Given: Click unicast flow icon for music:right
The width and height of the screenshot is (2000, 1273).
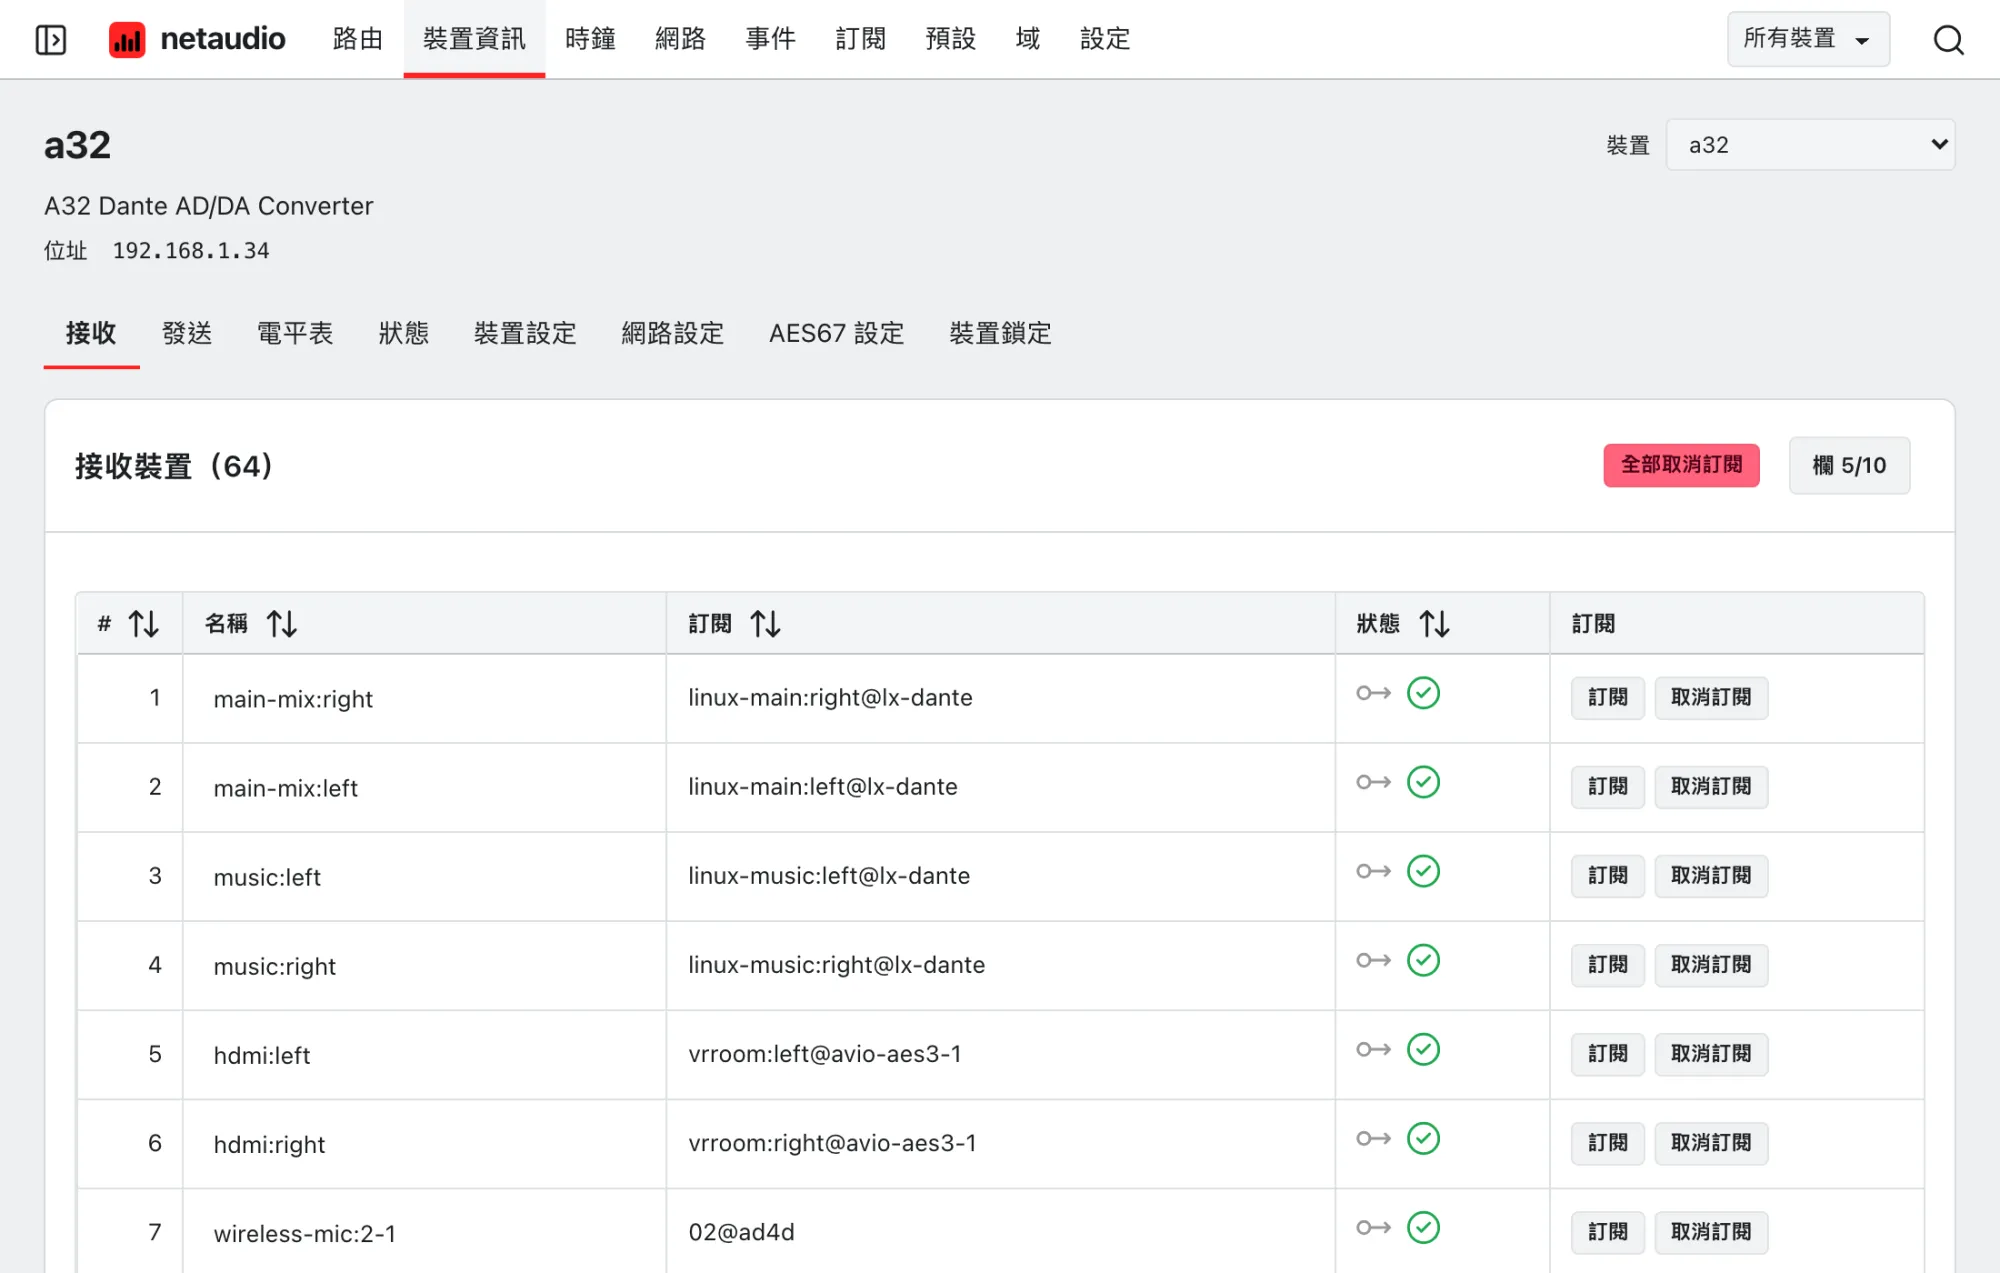Looking at the screenshot, I should (x=1374, y=960).
